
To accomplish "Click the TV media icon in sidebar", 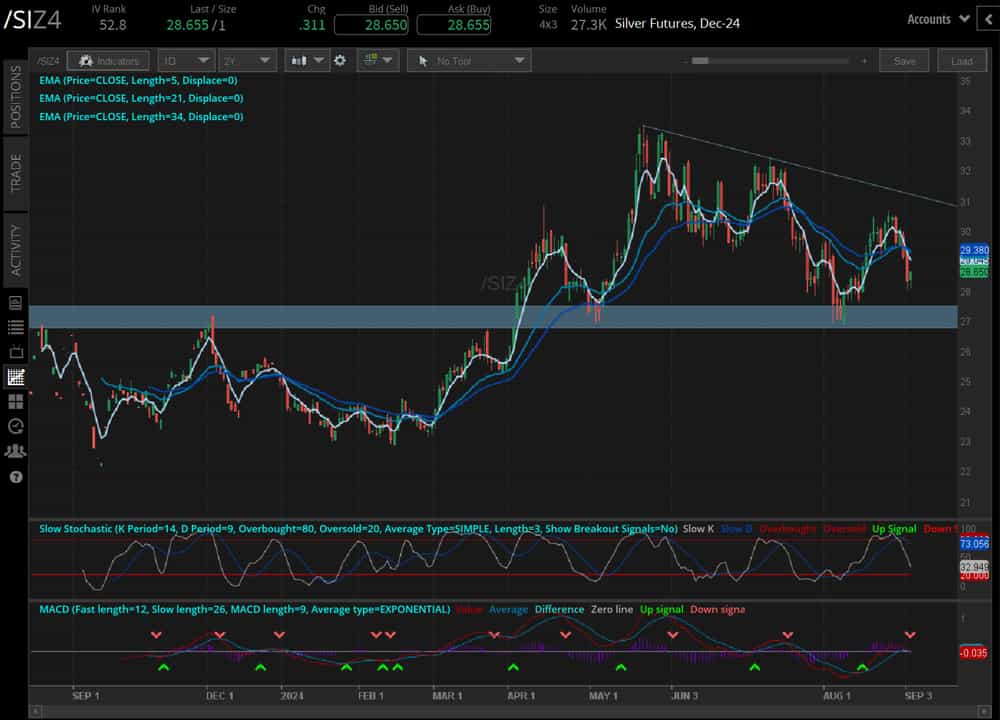I will 15,352.
